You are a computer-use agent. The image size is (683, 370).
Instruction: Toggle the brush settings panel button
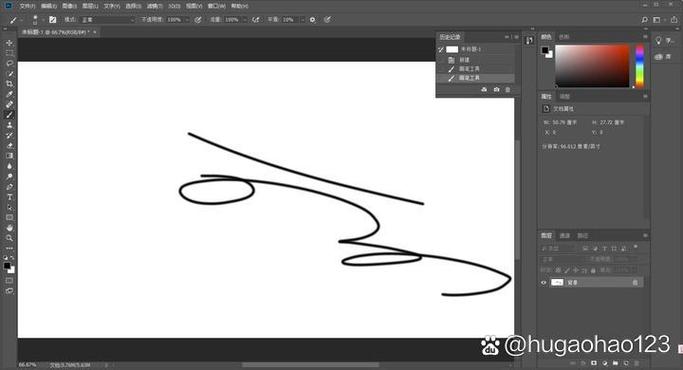[x=53, y=20]
